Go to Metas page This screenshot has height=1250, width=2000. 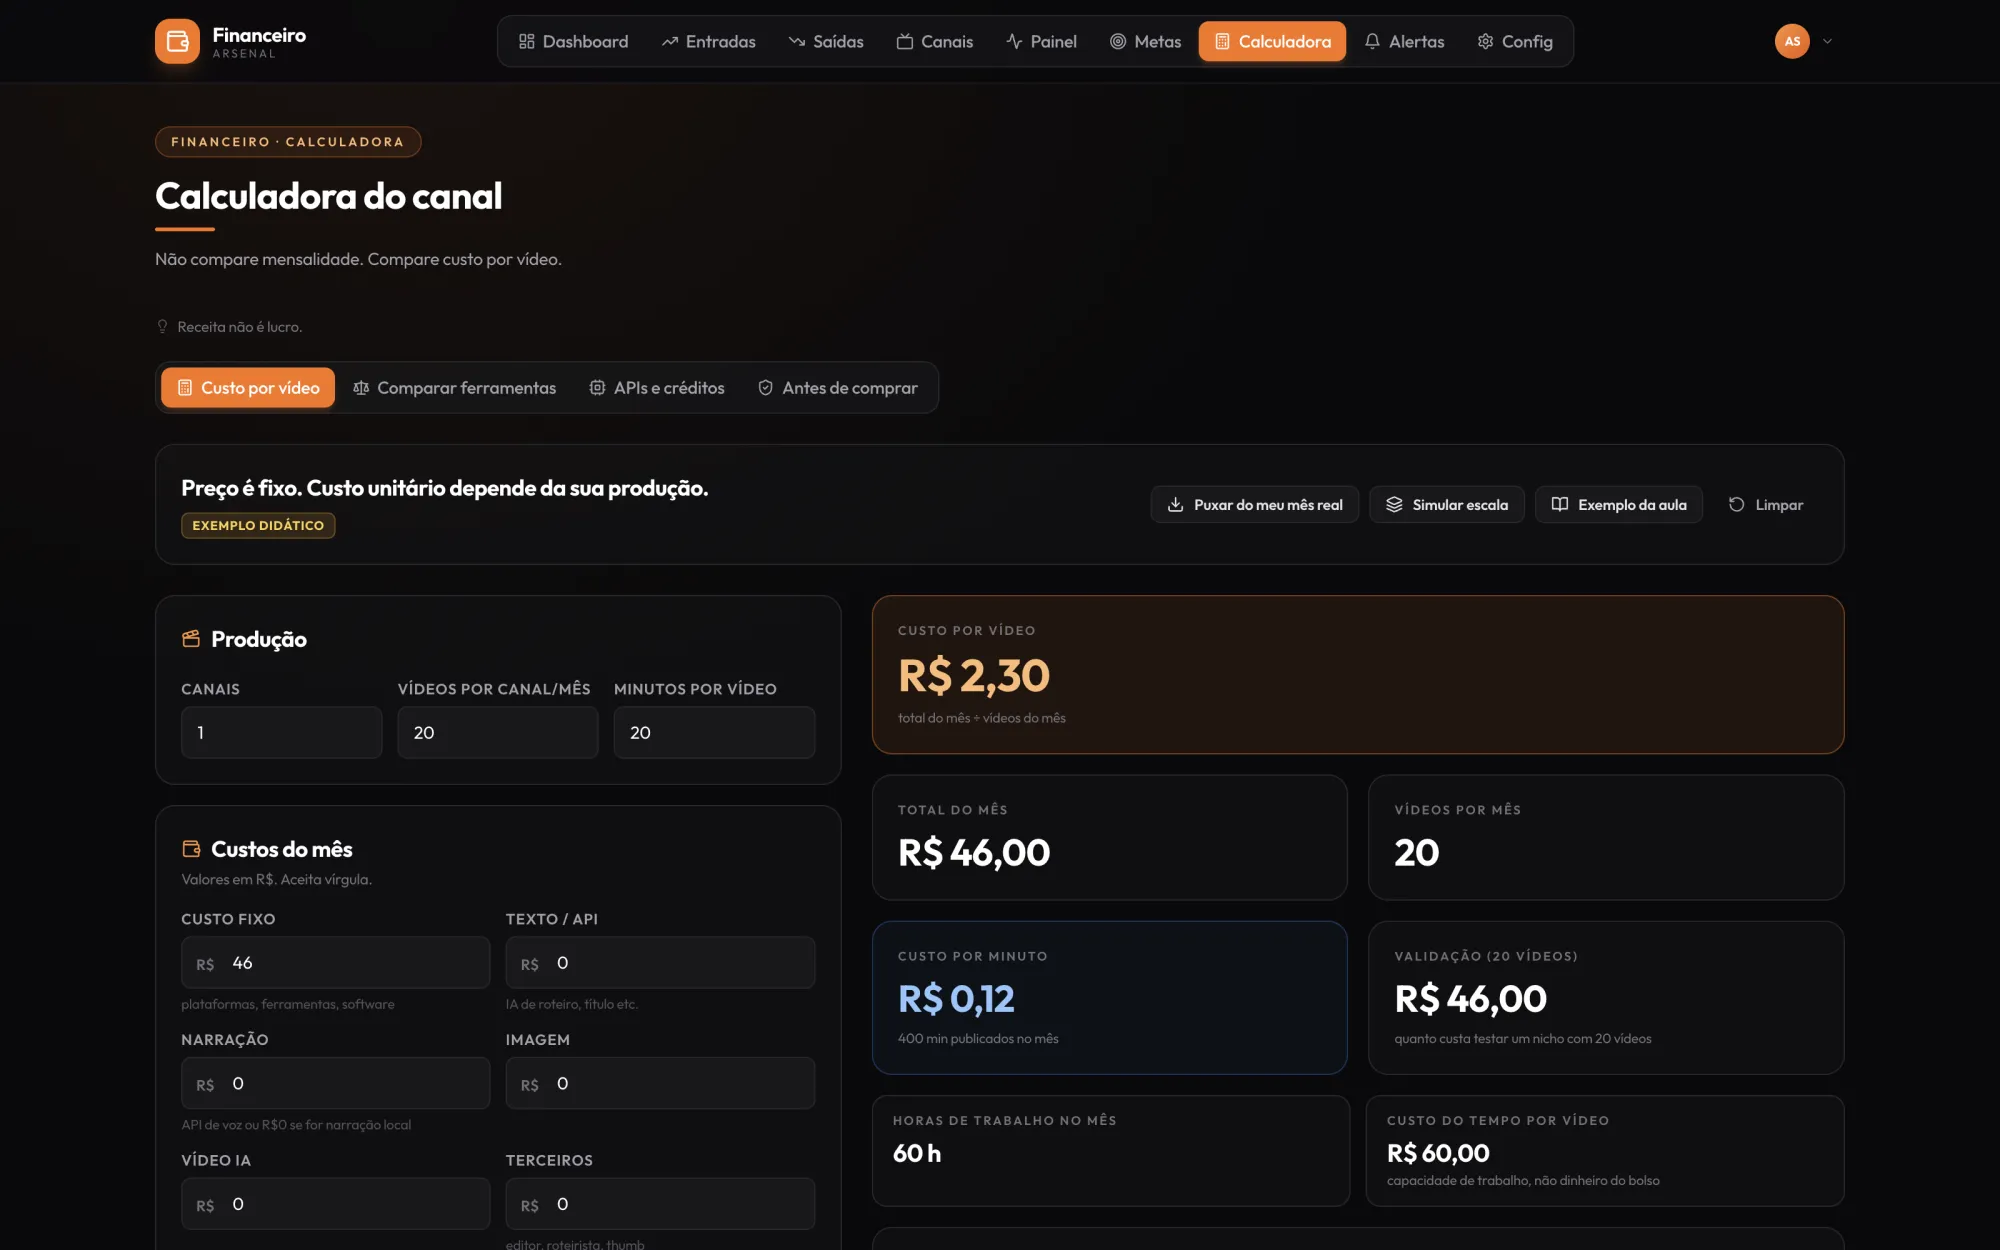pyautogui.click(x=1146, y=41)
